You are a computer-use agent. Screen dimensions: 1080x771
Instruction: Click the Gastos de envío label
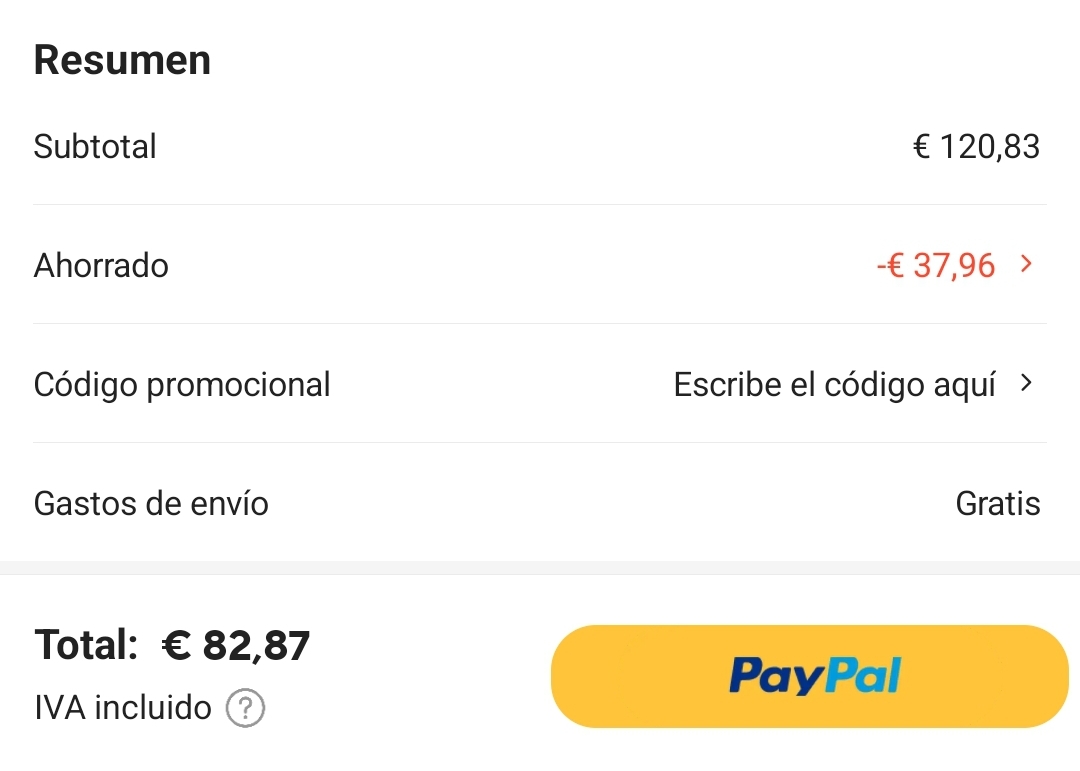151,503
